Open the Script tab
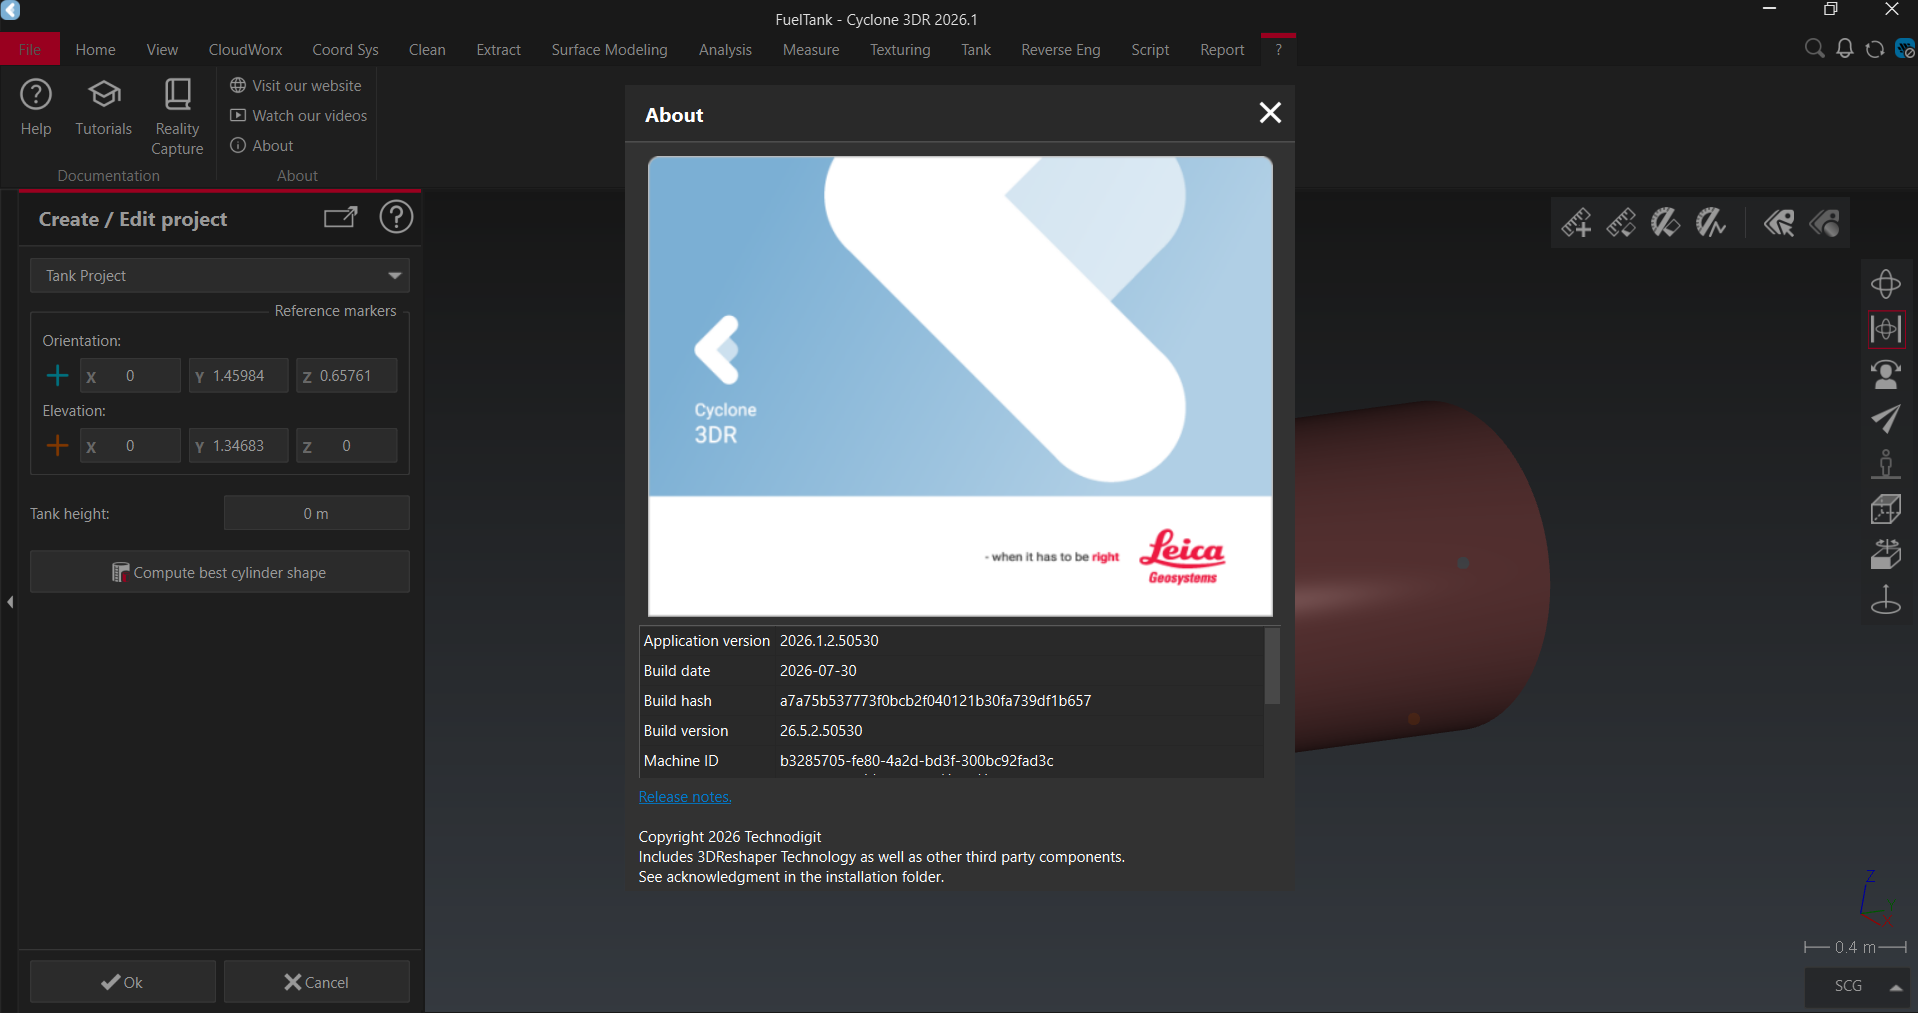 (1150, 50)
